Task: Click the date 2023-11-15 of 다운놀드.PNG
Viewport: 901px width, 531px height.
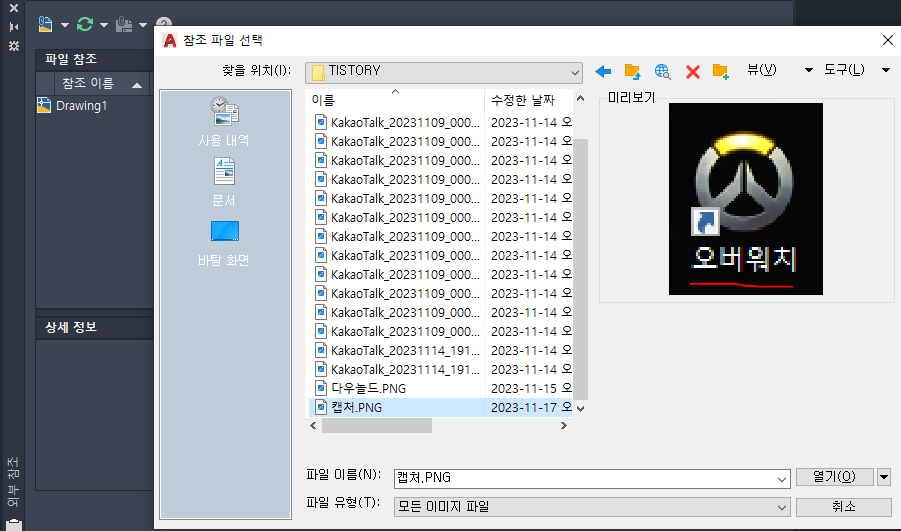Action: (523, 388)
